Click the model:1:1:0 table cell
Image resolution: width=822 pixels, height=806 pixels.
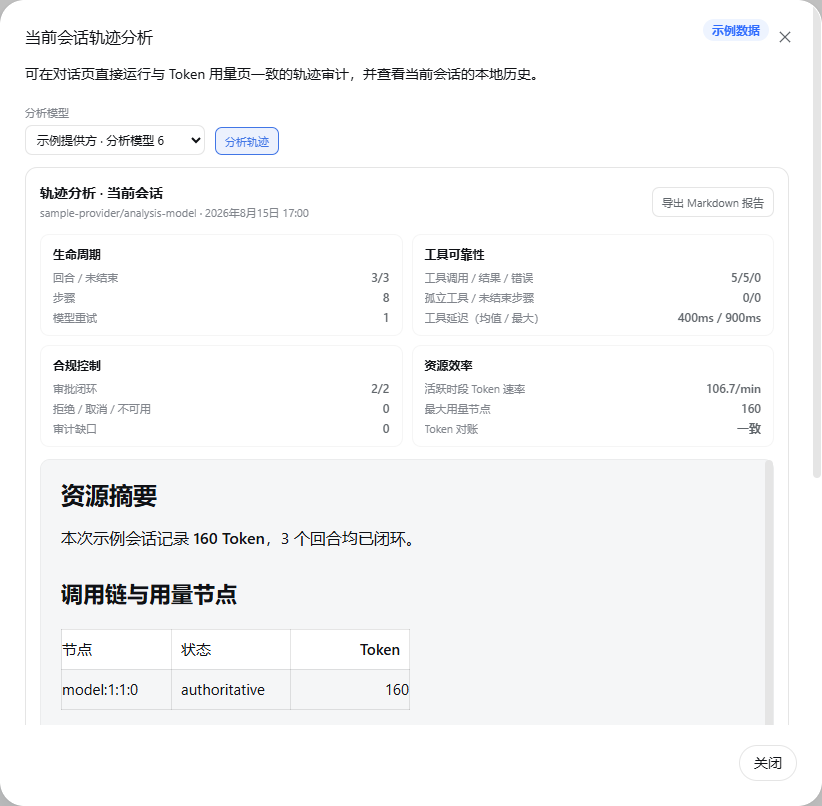point(116,690)
